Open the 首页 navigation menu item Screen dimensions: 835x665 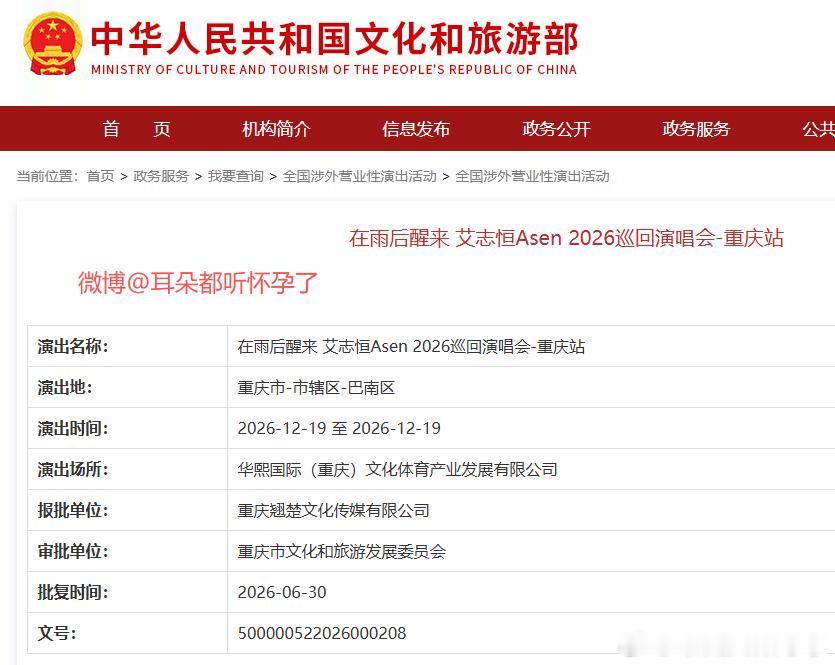[x=136, y=129]
